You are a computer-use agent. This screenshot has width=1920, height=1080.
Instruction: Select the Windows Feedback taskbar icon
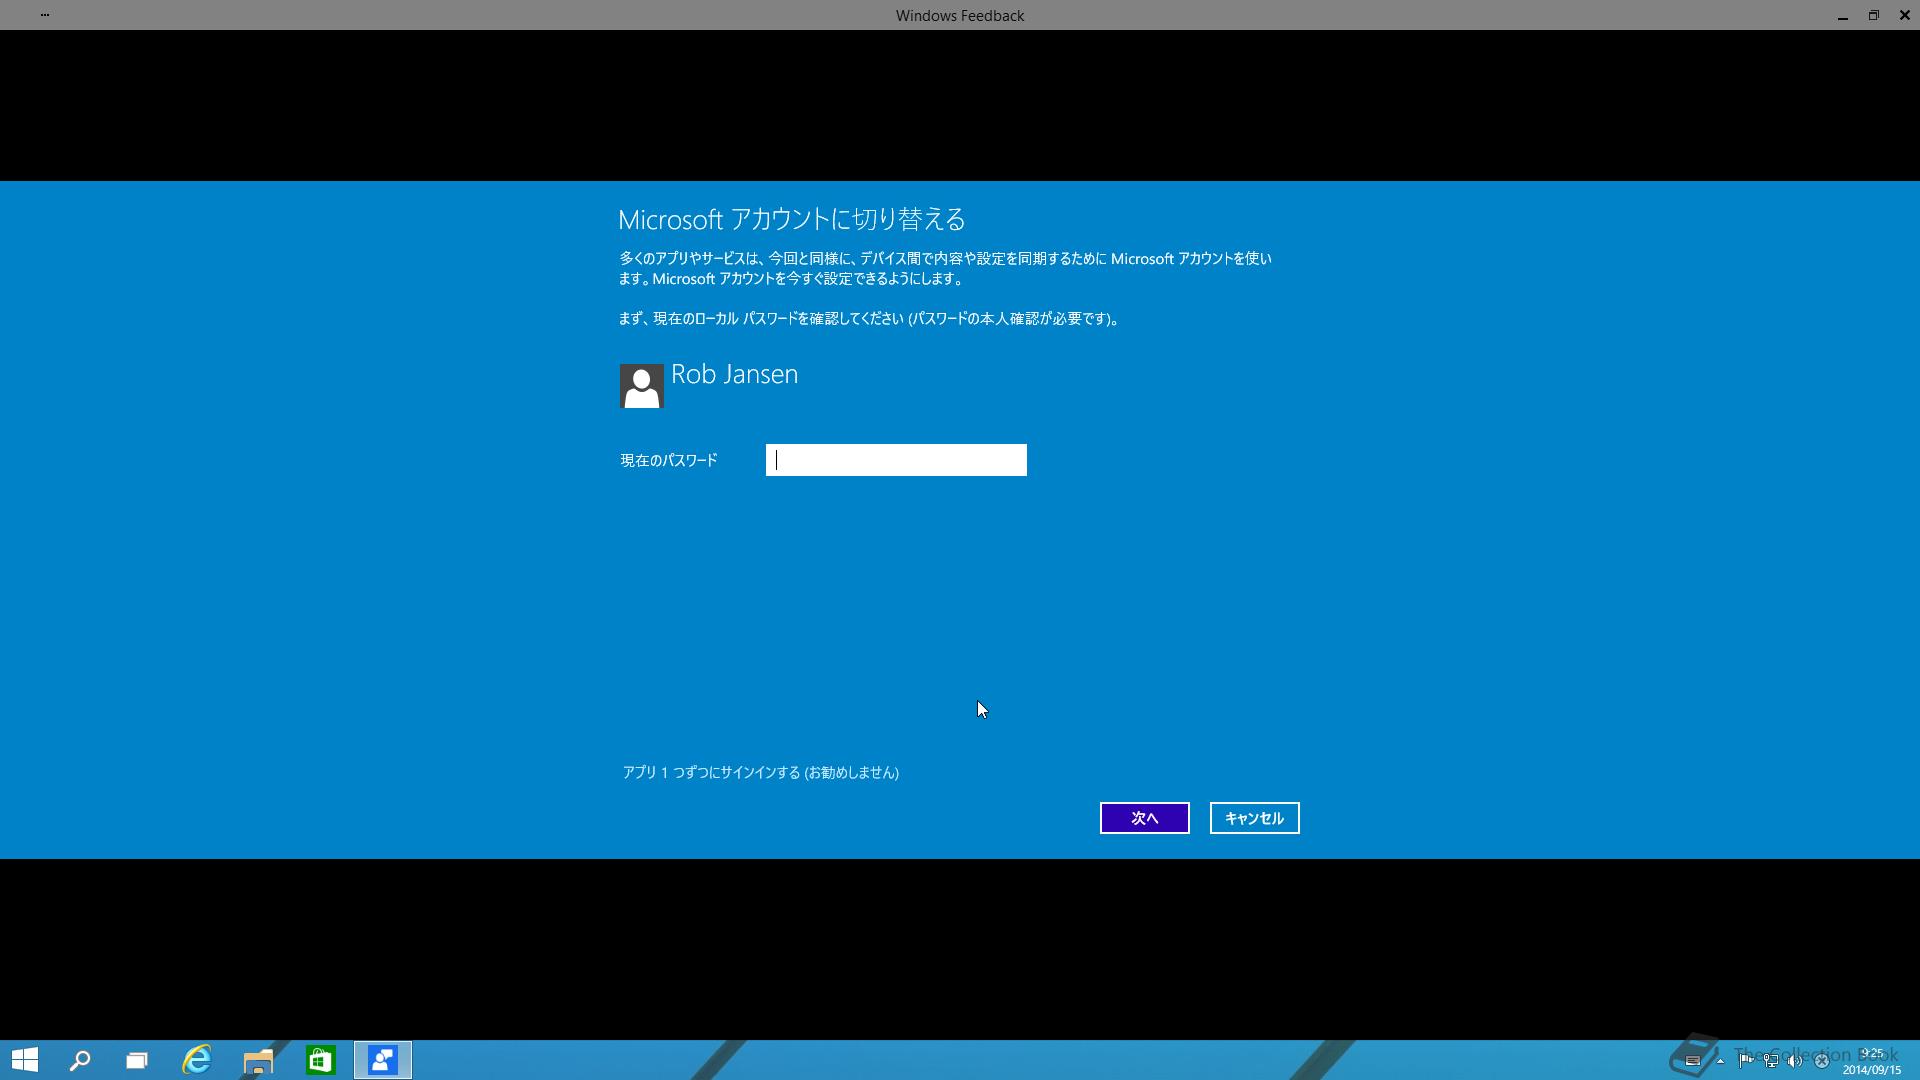point(383,1060)
